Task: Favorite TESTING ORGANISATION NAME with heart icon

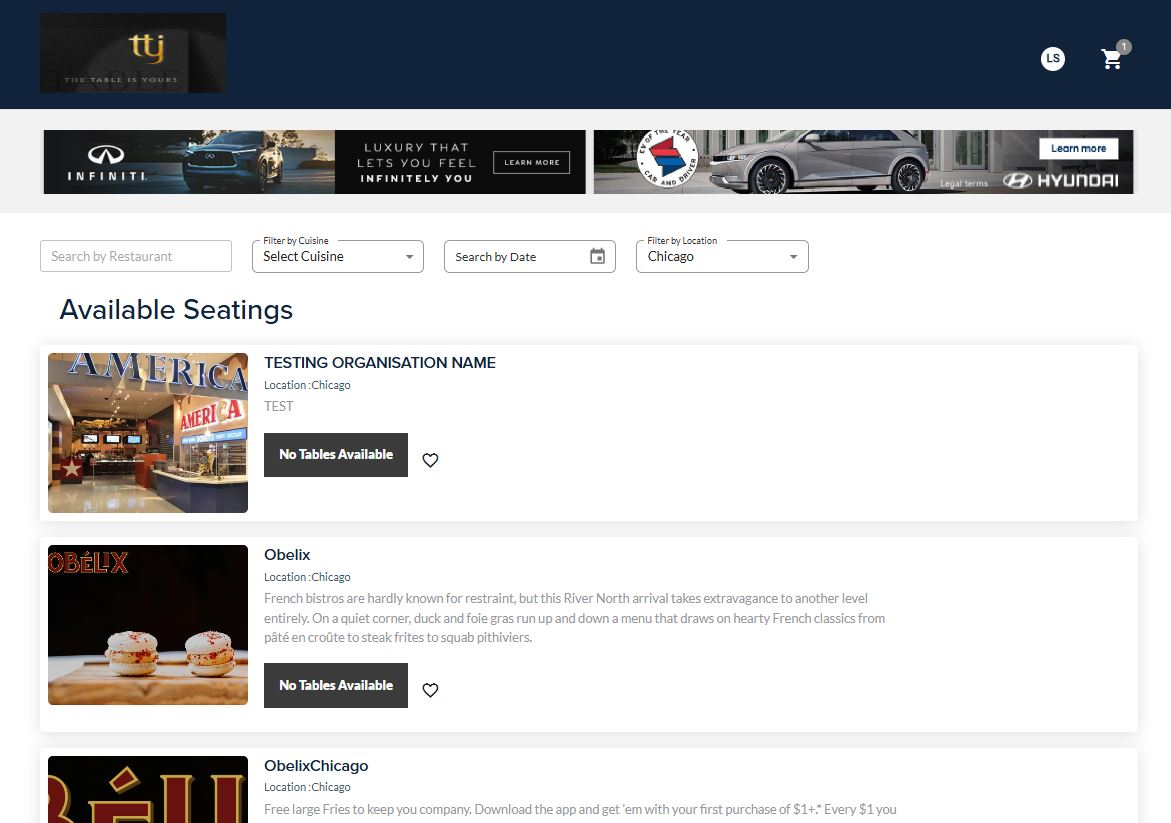Action: [x=430, y=460]
